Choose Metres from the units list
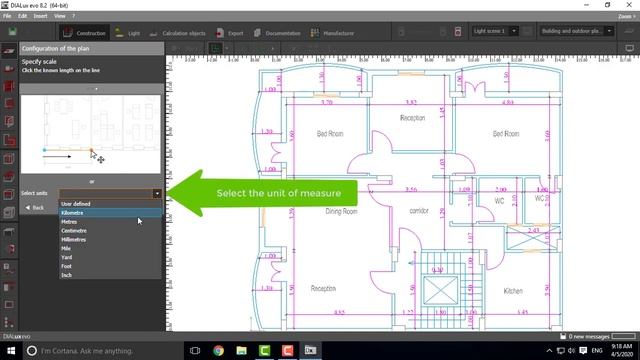This screenshot has width=640, height=360. click(x=110, y=222)
